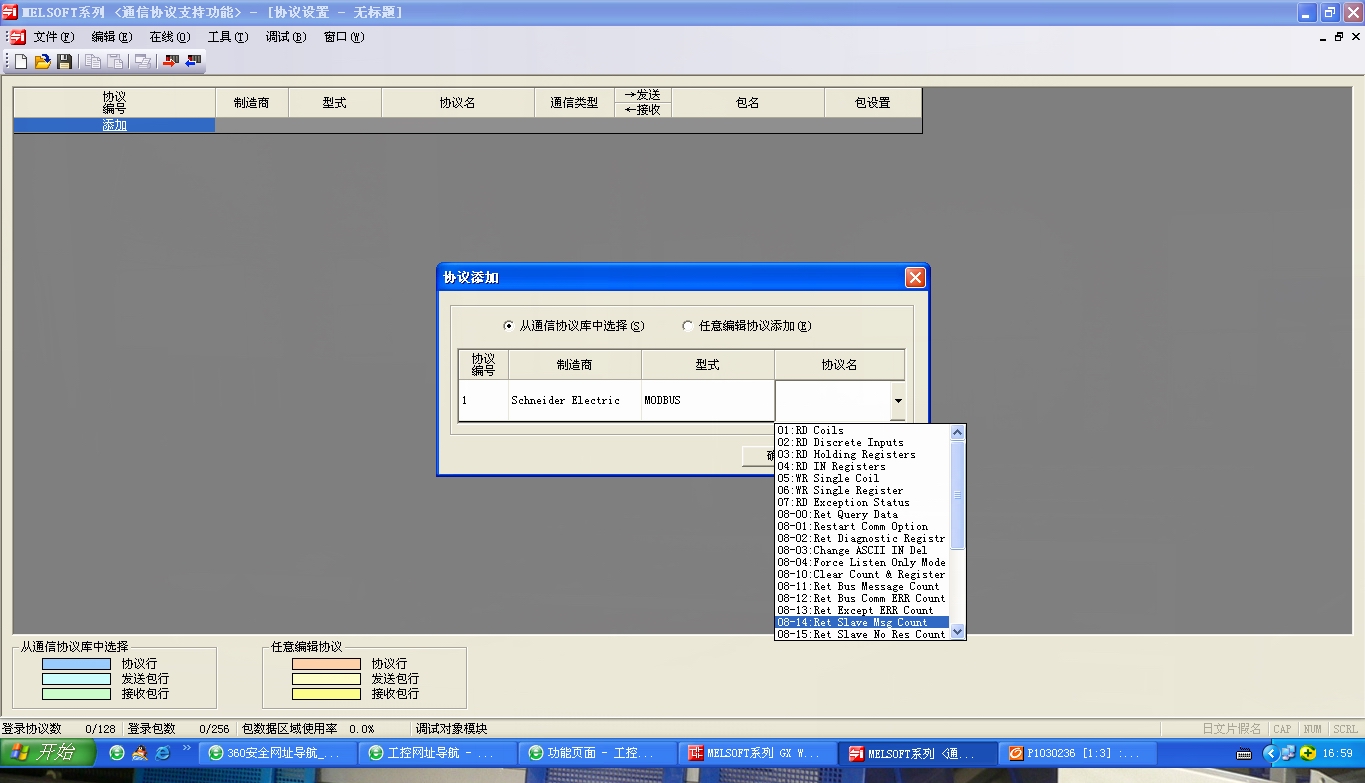Click the read-from-module blue arrow icon
This screenshot has width=1365, height=783.
[193, 62]
